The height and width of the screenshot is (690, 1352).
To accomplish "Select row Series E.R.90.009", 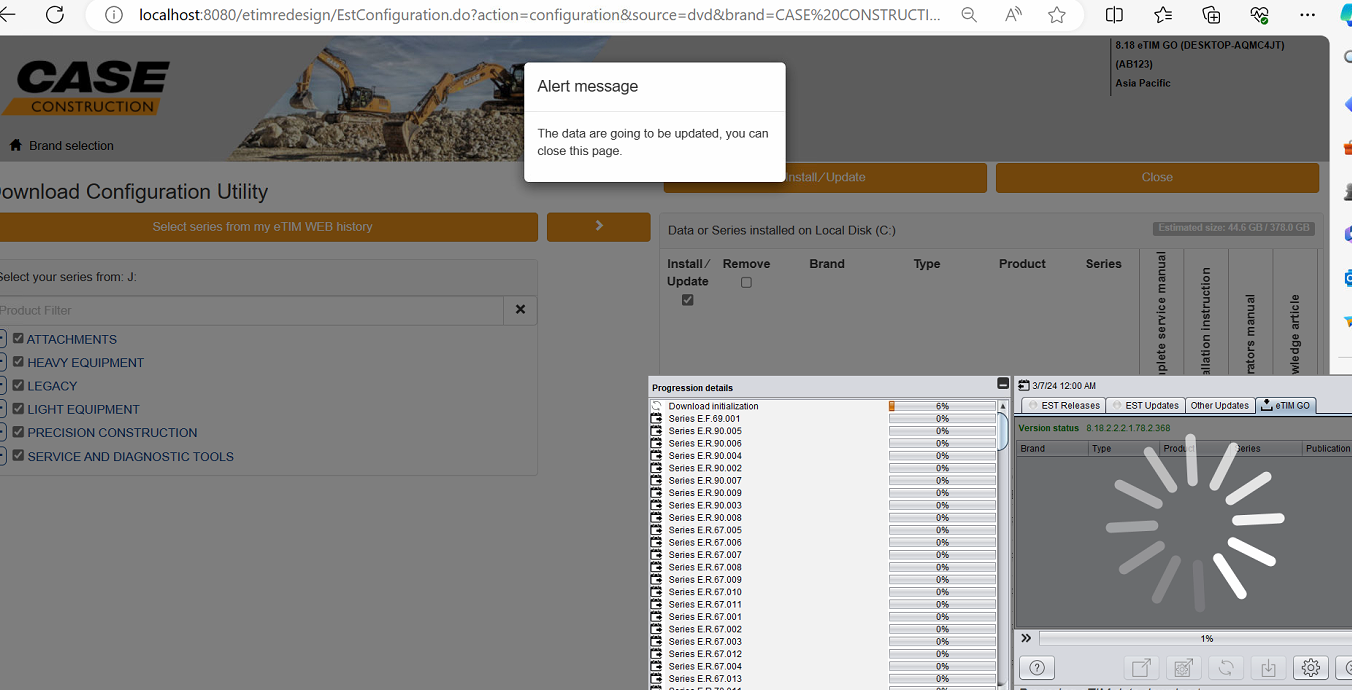I will click(823, 493).
